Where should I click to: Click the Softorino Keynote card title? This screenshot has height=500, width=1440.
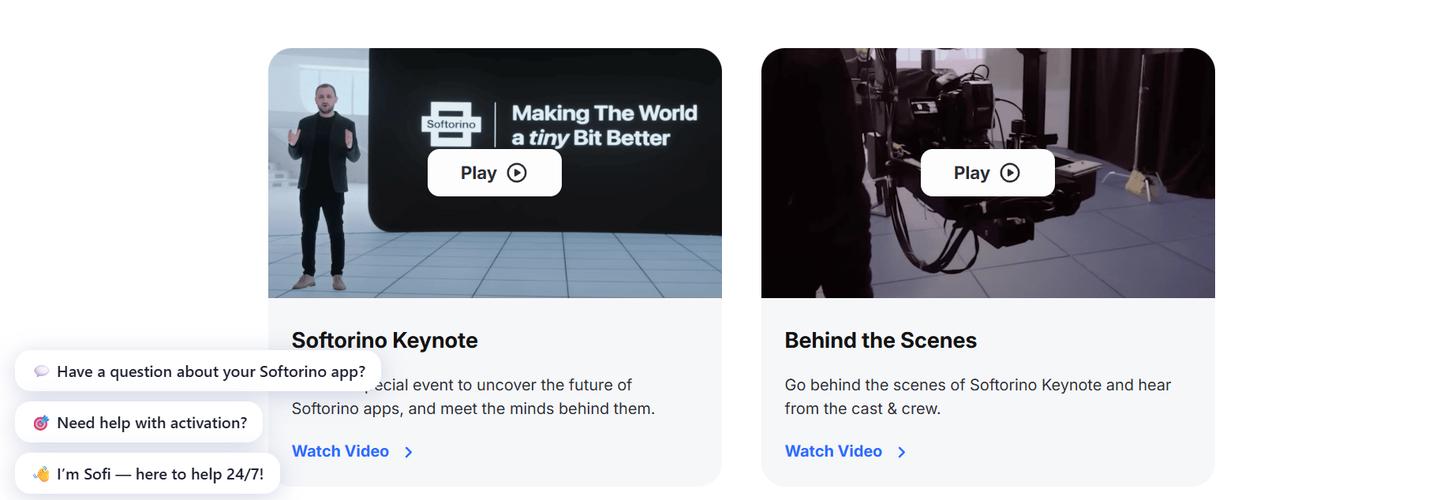point(384,340)
